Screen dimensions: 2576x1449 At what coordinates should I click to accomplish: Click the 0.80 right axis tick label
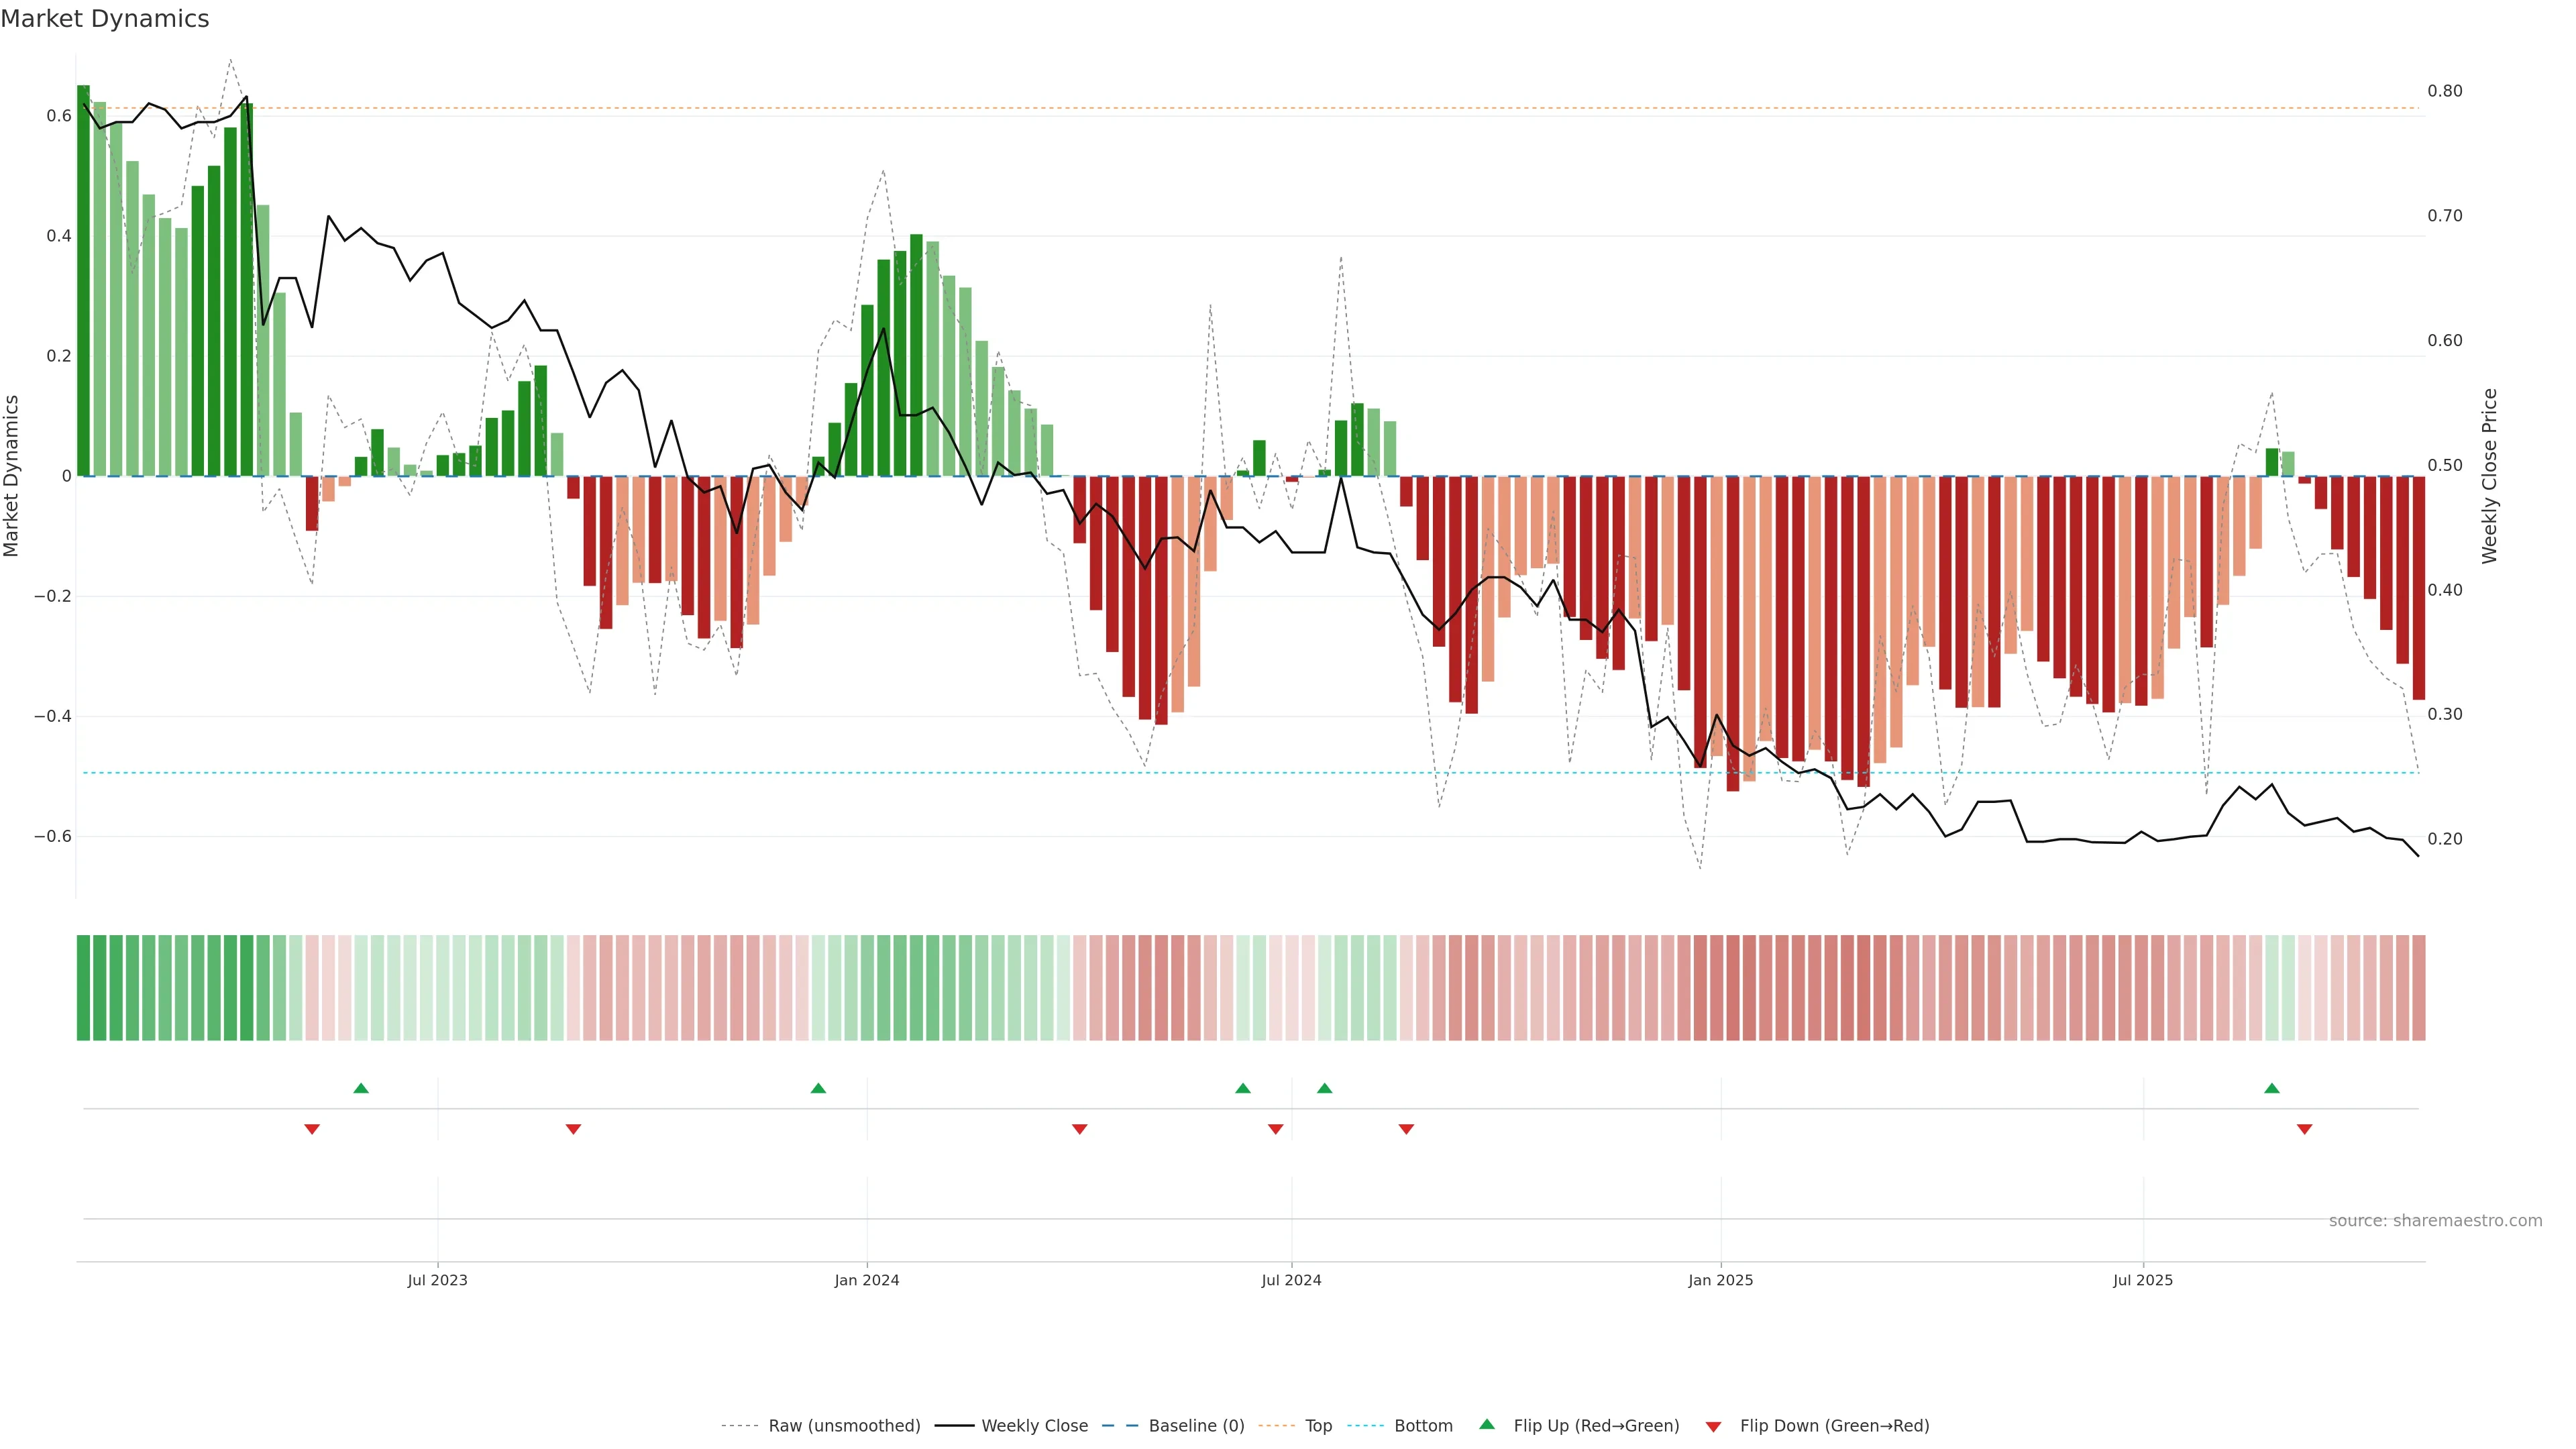coord(2444,91)
